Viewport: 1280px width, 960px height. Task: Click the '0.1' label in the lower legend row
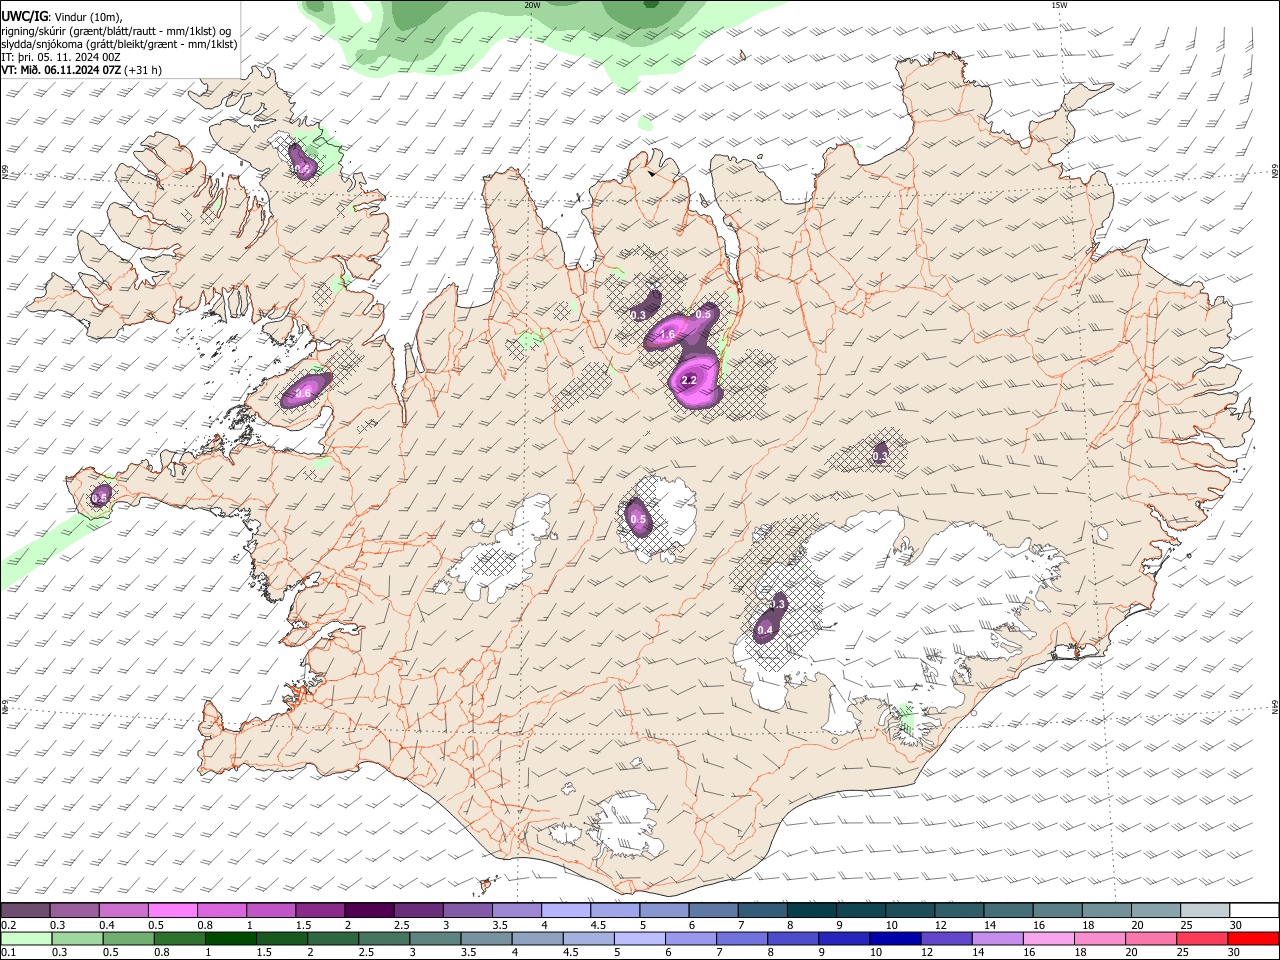point(8,952)
